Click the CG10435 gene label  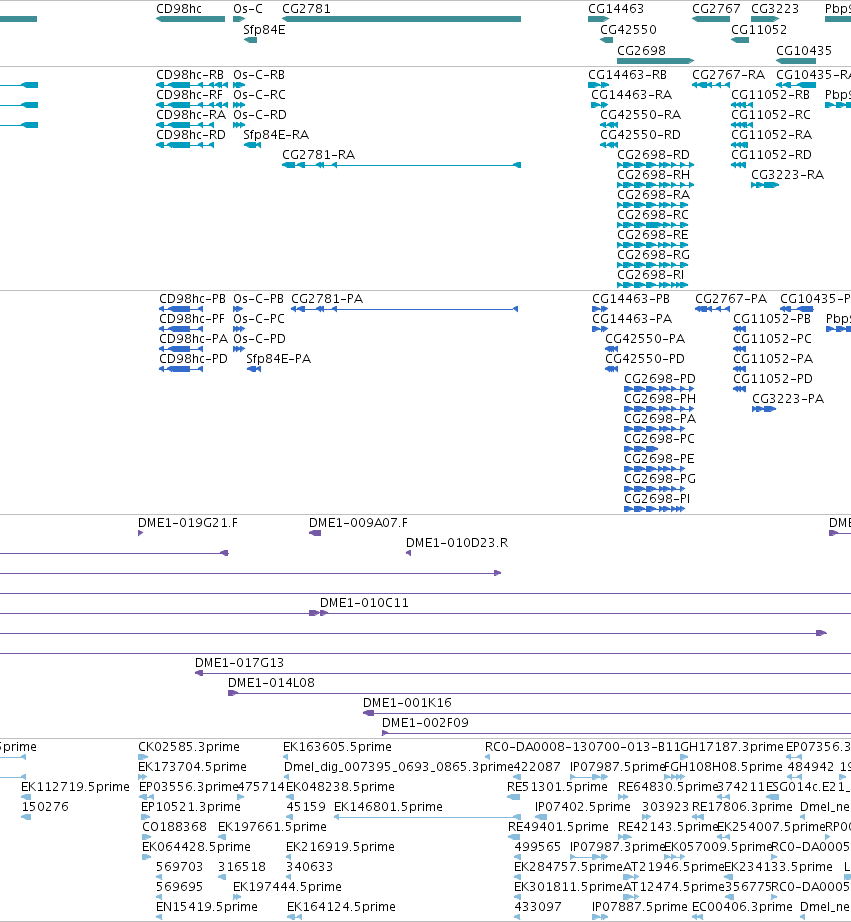coord(804,51)
